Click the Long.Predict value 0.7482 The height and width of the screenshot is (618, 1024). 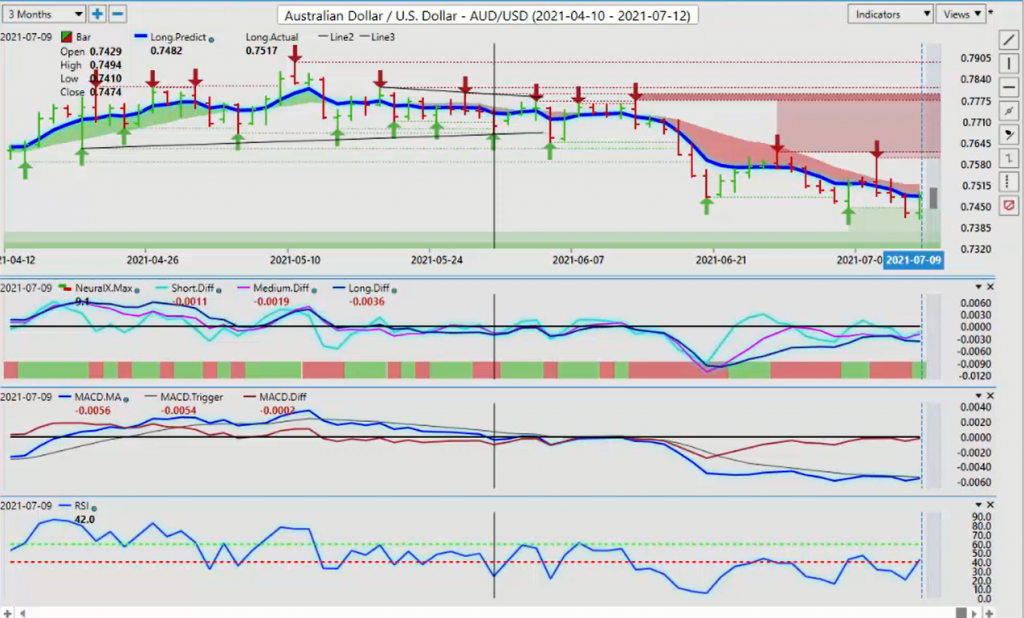point(166,51)
